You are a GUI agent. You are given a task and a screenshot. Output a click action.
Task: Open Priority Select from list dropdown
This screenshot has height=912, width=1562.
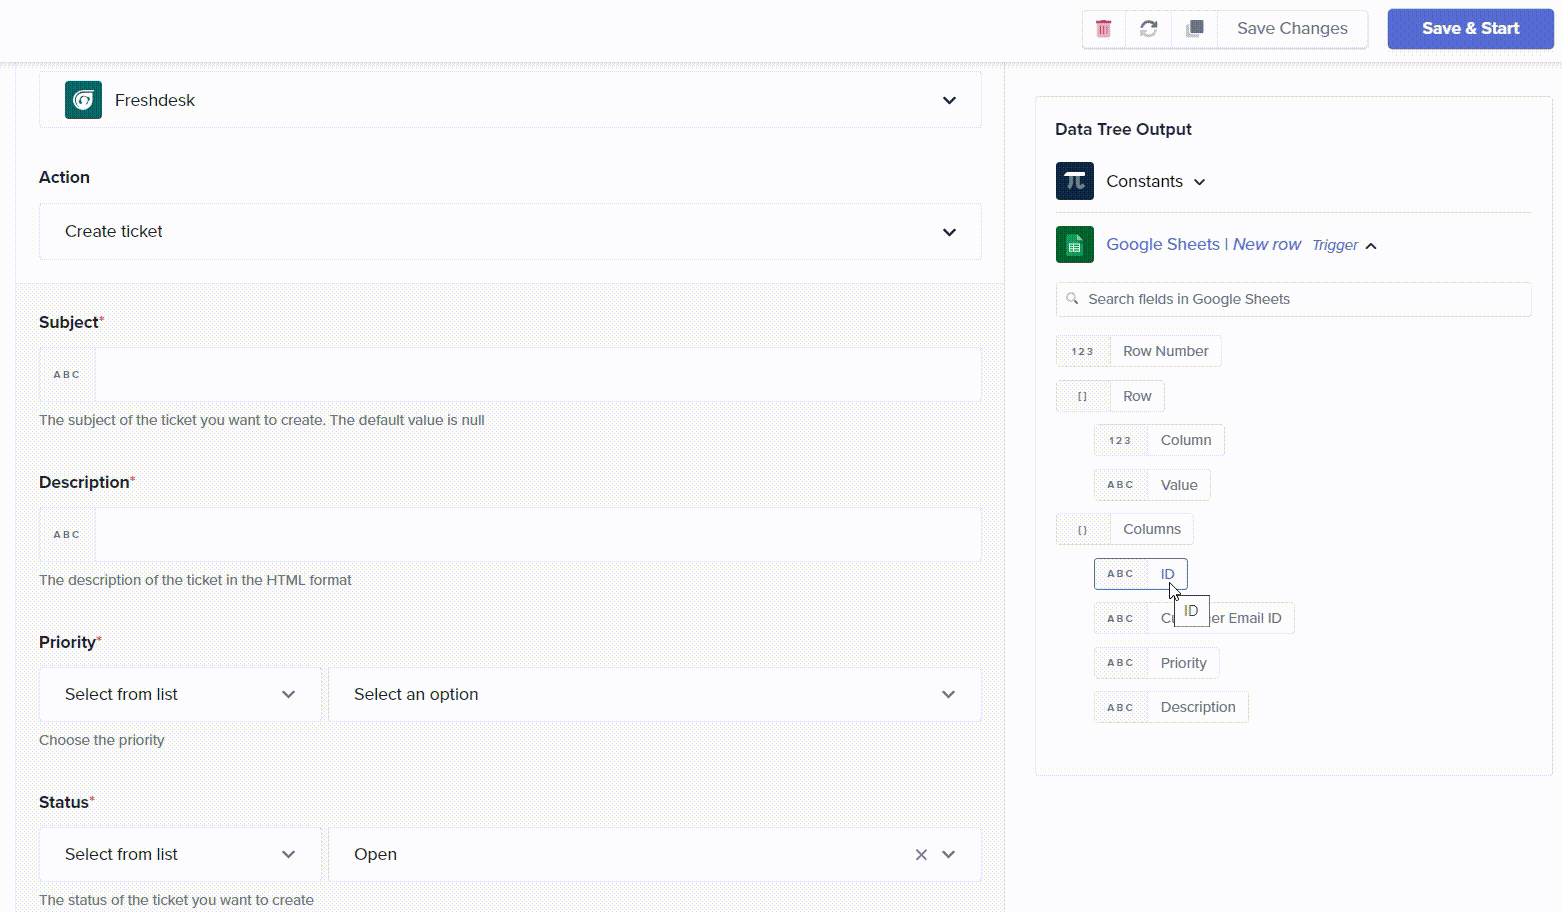click(180, 694)
